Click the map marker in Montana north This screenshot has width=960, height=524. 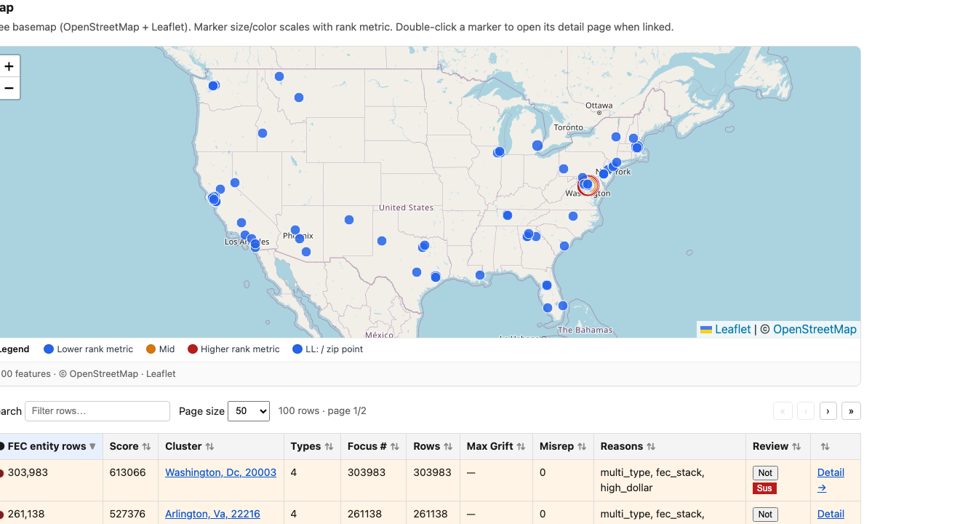[x=279, y=77]
